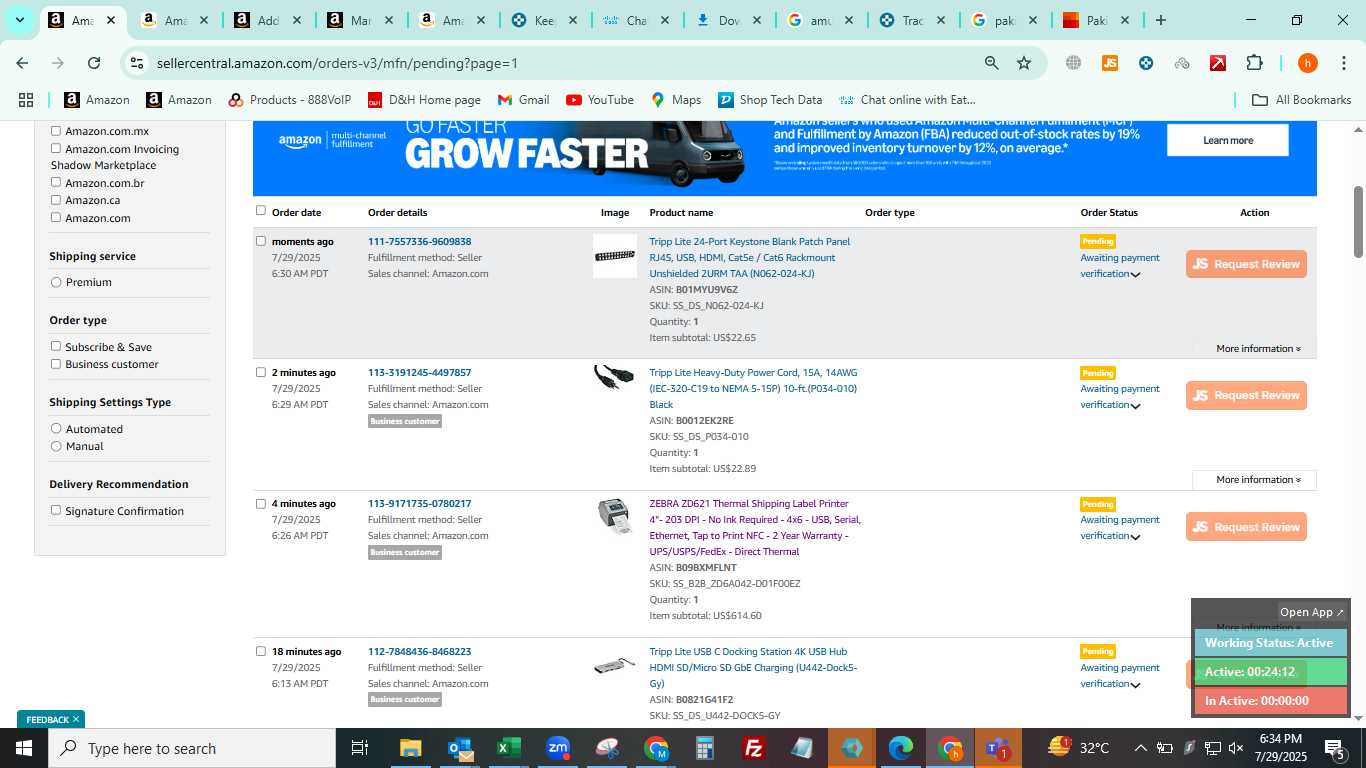Open Zoom from the taskbar
This screenshot has width=1366, height=768.
[x=558, y=748]
